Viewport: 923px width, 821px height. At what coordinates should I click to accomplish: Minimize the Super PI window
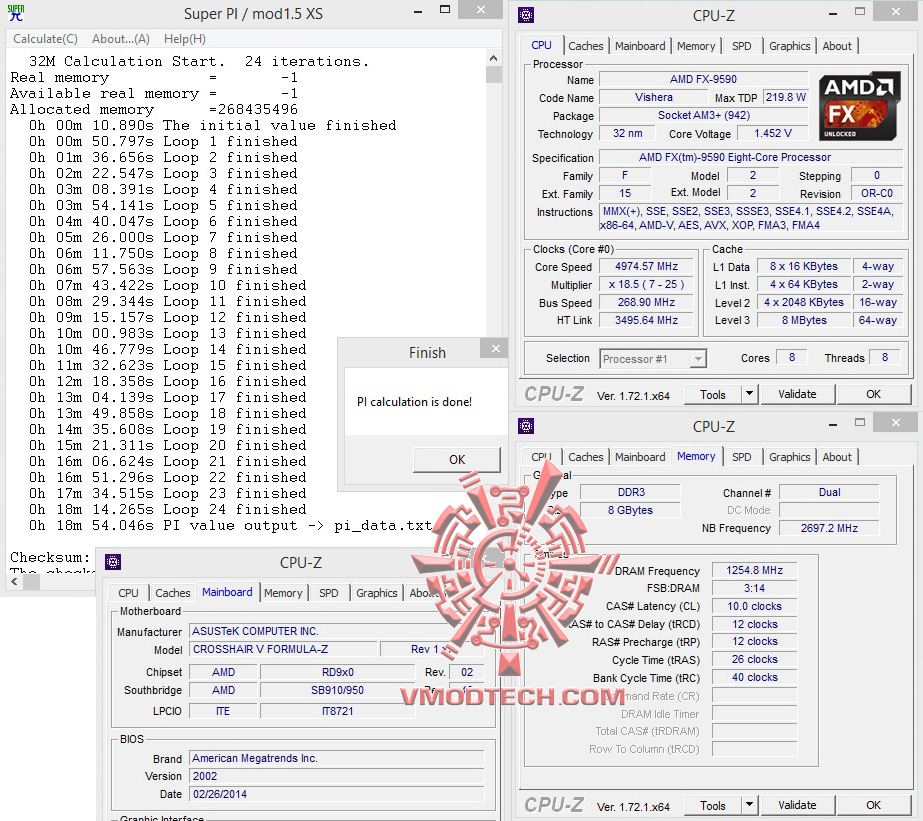click(x=418, y=12)
